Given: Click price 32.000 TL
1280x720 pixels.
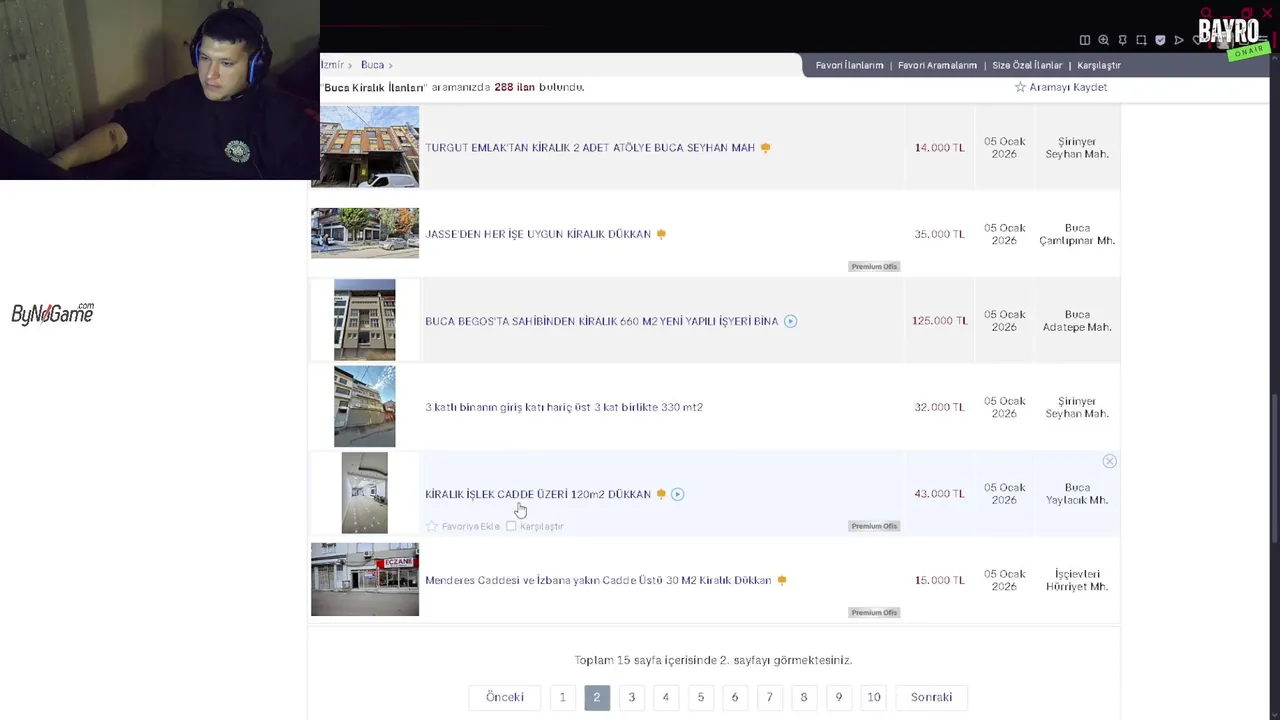Looking at the screenshot, I should (x=939, y=407).
